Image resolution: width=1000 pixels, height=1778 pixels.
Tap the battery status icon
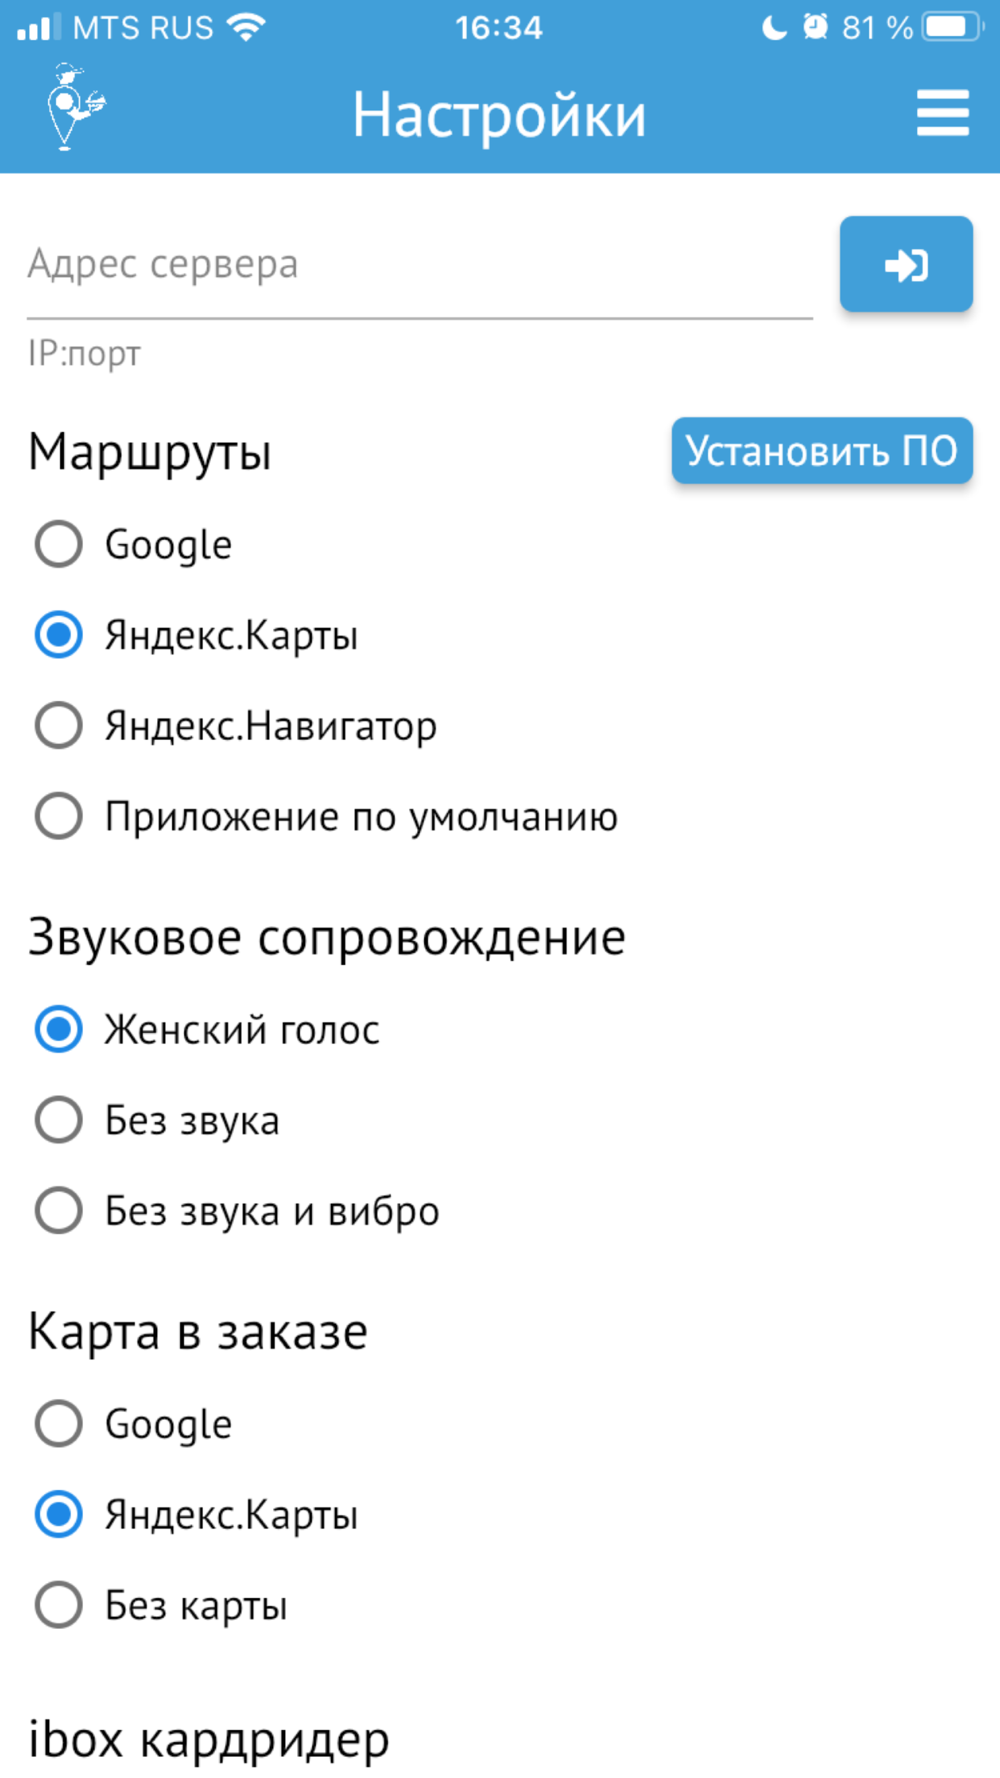pos(952,27)
